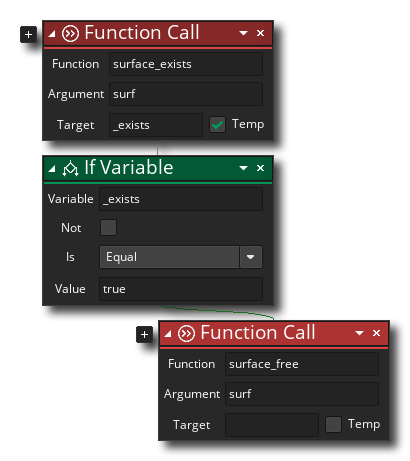The image size is (410, 461).
Task: Close the surface_exists Function Call node
Action: click(x=260, y=33)
